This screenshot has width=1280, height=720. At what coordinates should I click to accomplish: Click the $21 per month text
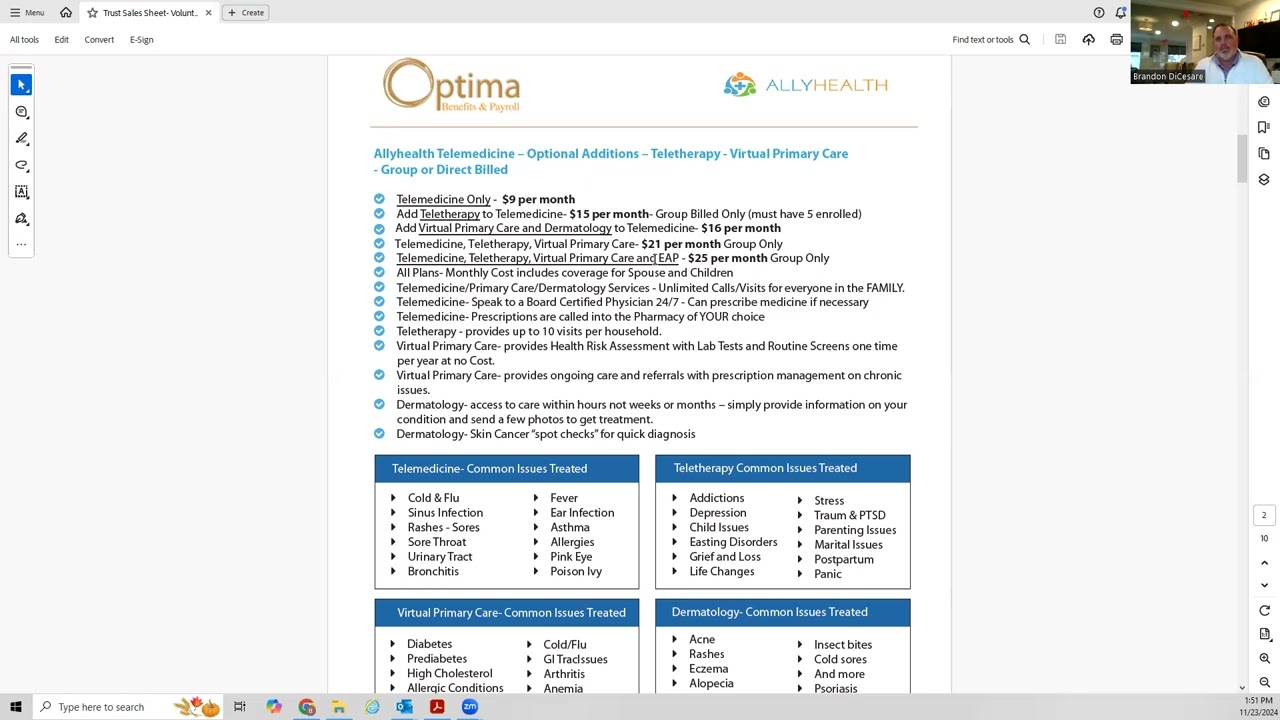[x=681, y=244]
